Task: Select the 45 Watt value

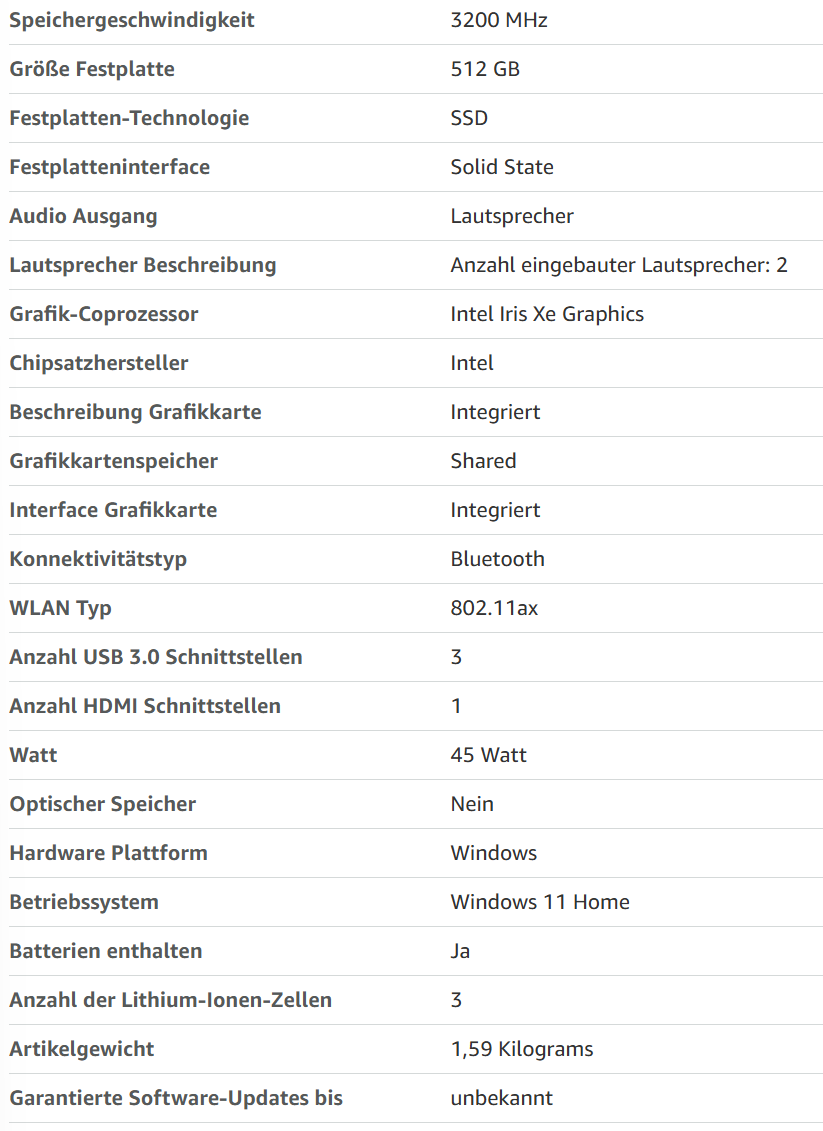Action: click(488, 755)
